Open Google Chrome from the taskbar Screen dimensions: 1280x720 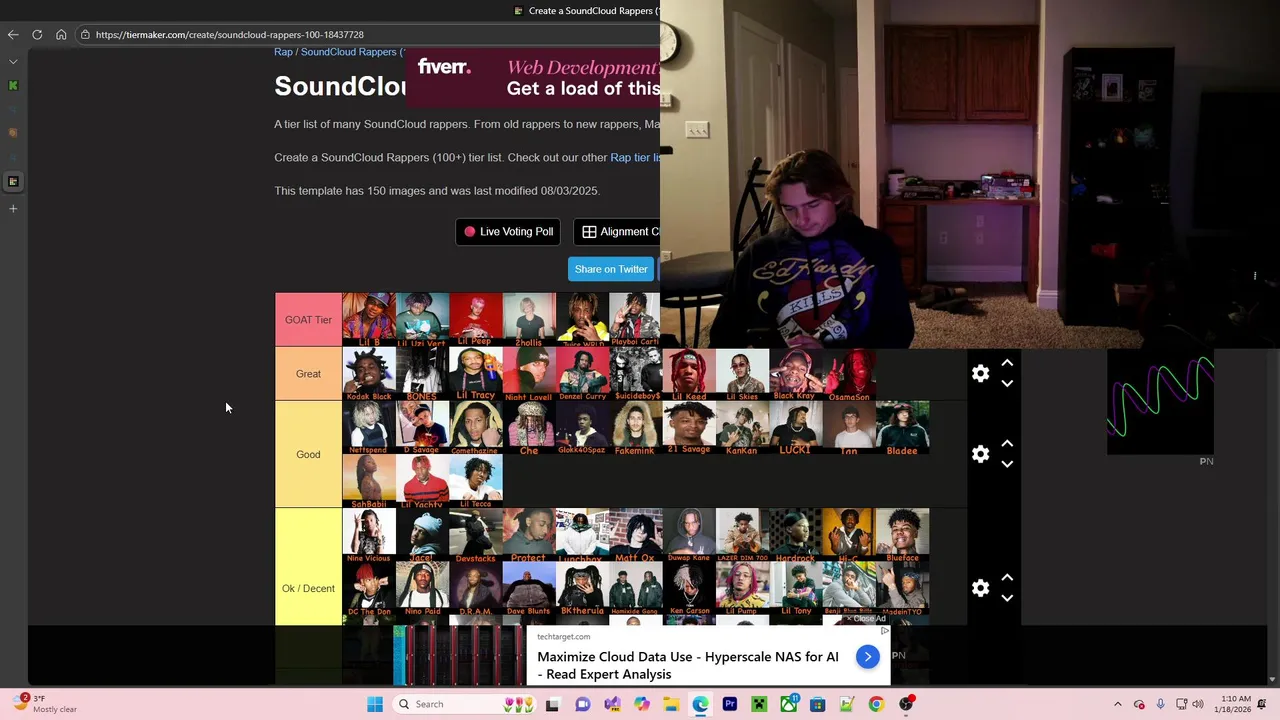(x=876, y=704)
